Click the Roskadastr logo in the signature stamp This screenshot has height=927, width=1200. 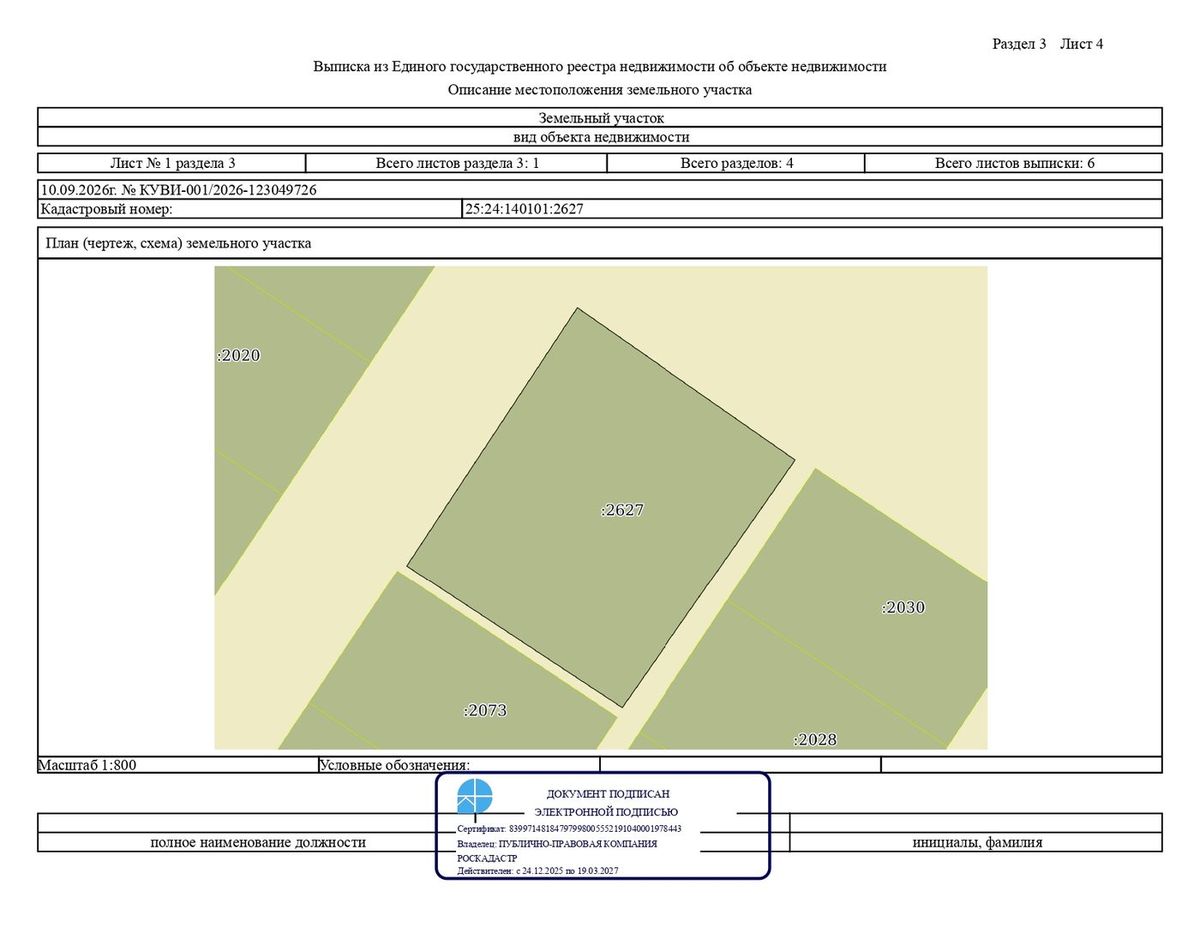point(475,797)
